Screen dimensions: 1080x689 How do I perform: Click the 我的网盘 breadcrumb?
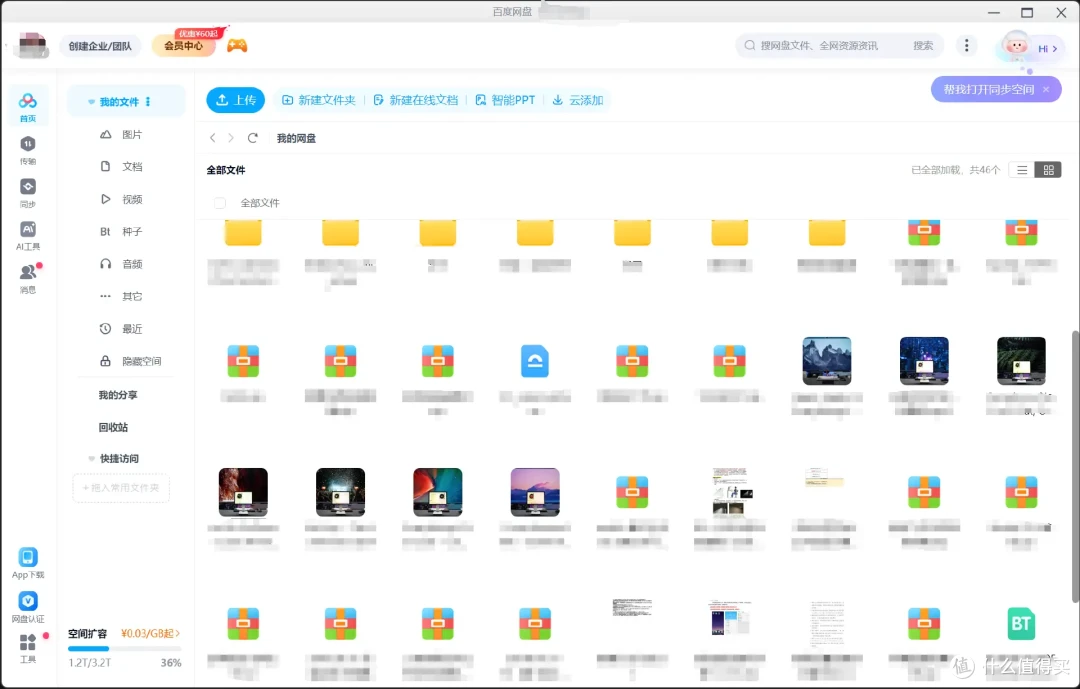click(x=296, y=138)
